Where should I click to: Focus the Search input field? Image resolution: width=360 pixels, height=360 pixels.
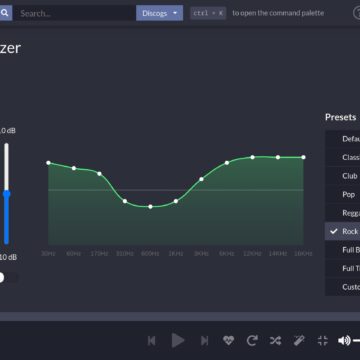[x=74, y=13]
